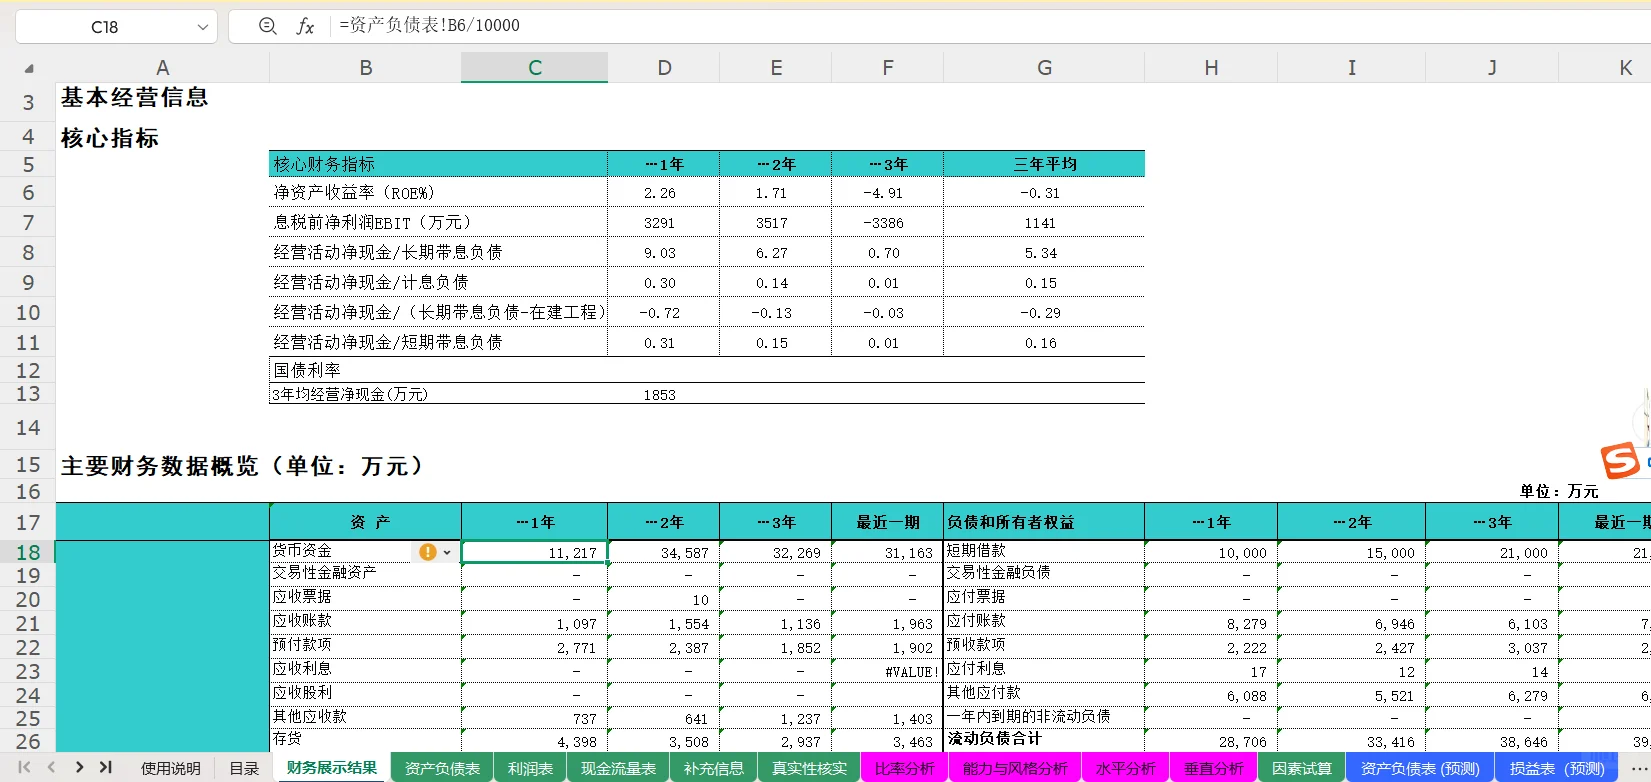The image size is (1651, 782).
Task: Click the Sogou input method icon
Action: (1620, 461)
